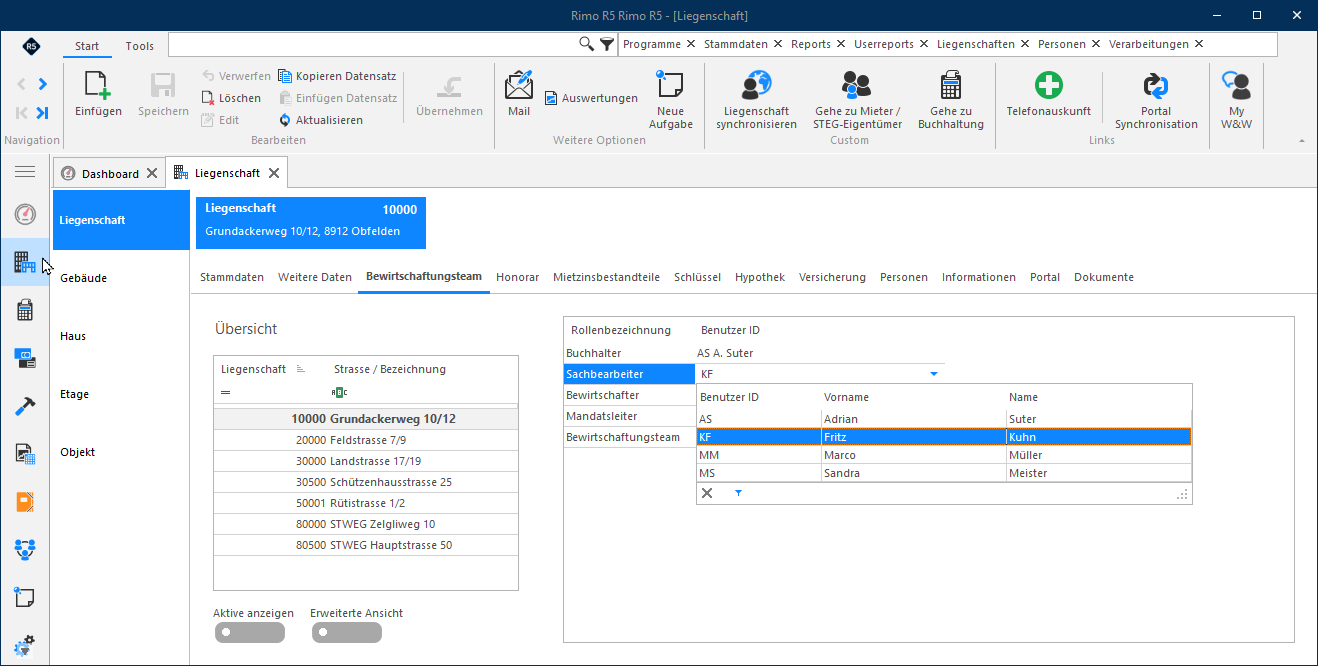Click the hamburger menu in sidebar

point(25,172)
